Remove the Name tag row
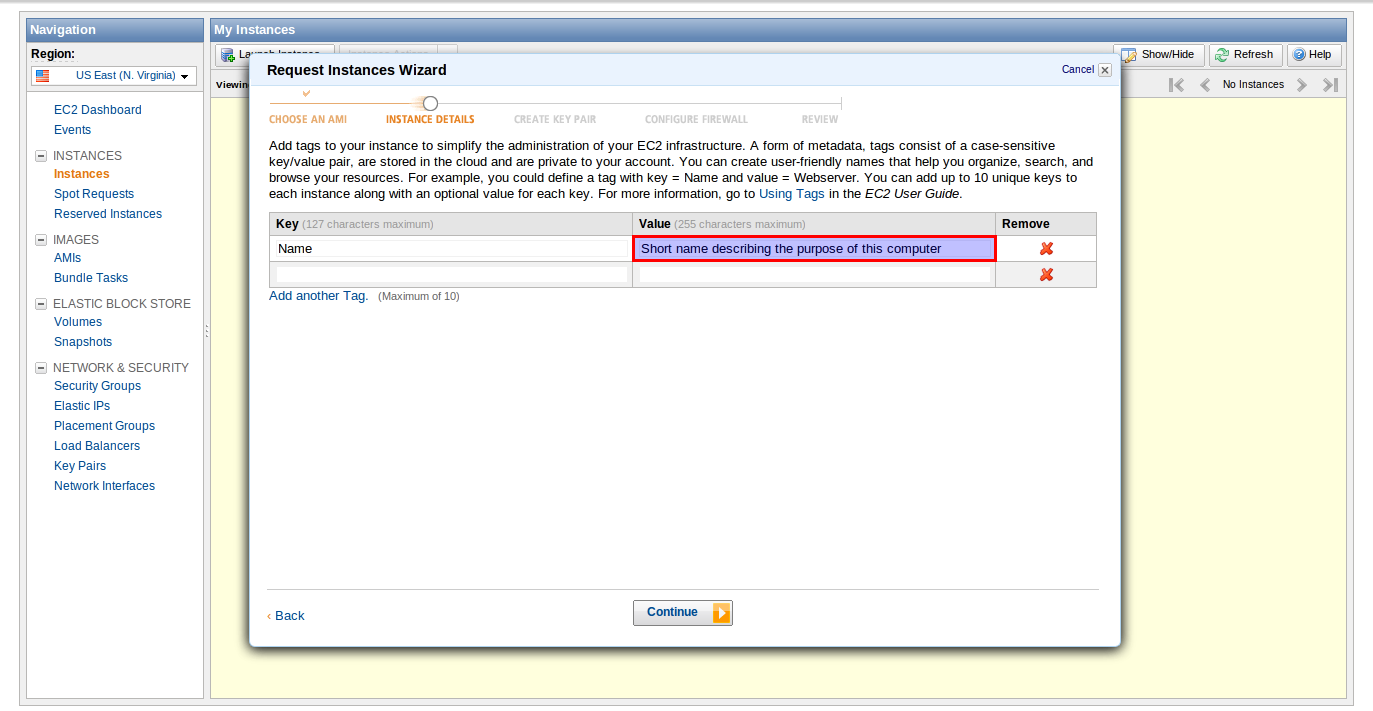This screenshot has width=1373, height=711. tap(1046, 249)
